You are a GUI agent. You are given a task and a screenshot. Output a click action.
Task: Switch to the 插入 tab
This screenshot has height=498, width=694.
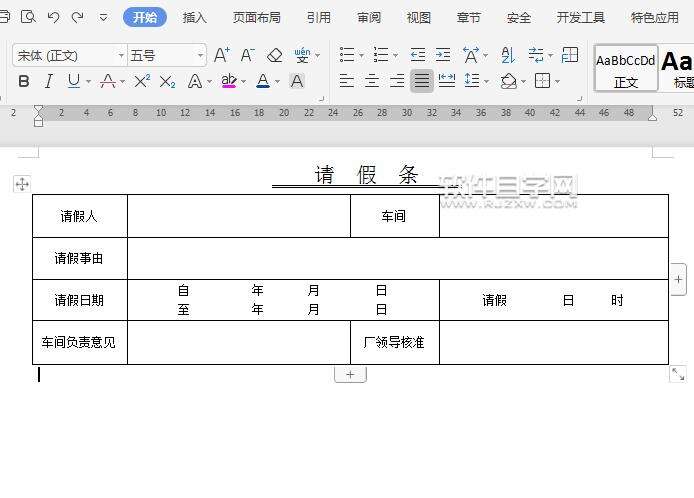coord(195,17)
